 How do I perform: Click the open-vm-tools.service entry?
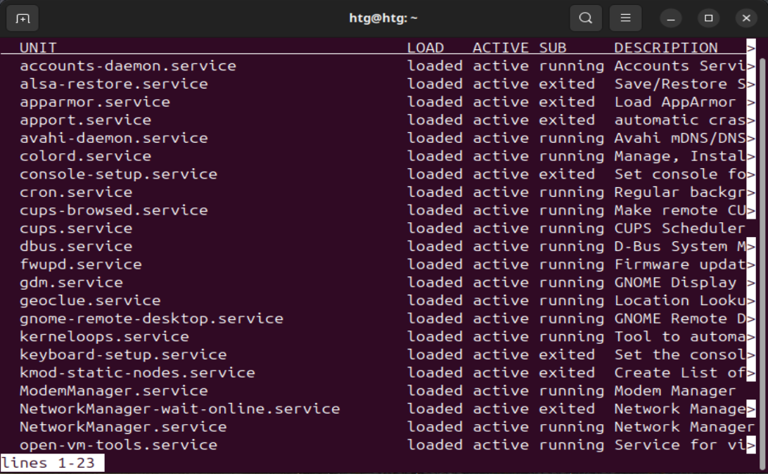point(118,445)
